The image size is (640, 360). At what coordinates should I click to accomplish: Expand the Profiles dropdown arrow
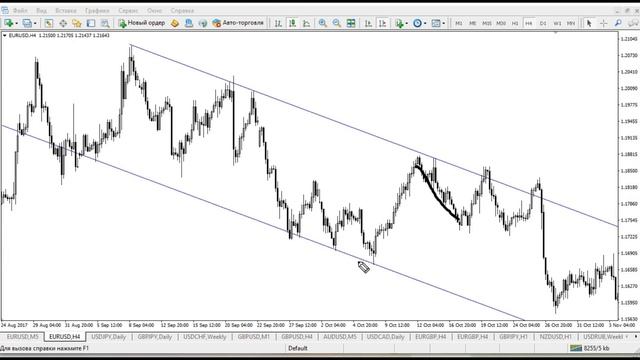coord(35,23)
